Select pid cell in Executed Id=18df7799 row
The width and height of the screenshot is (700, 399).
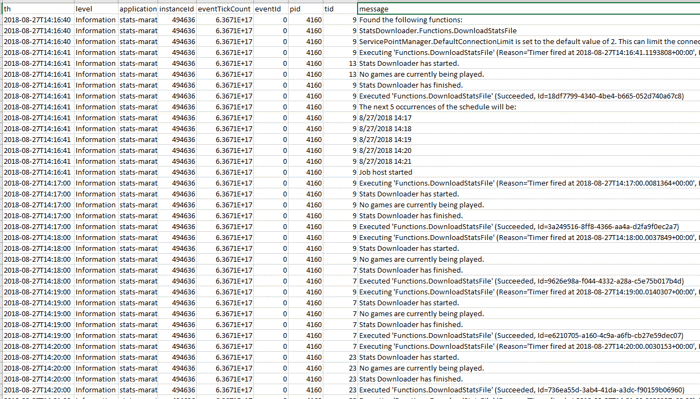[x=305, y=96]
